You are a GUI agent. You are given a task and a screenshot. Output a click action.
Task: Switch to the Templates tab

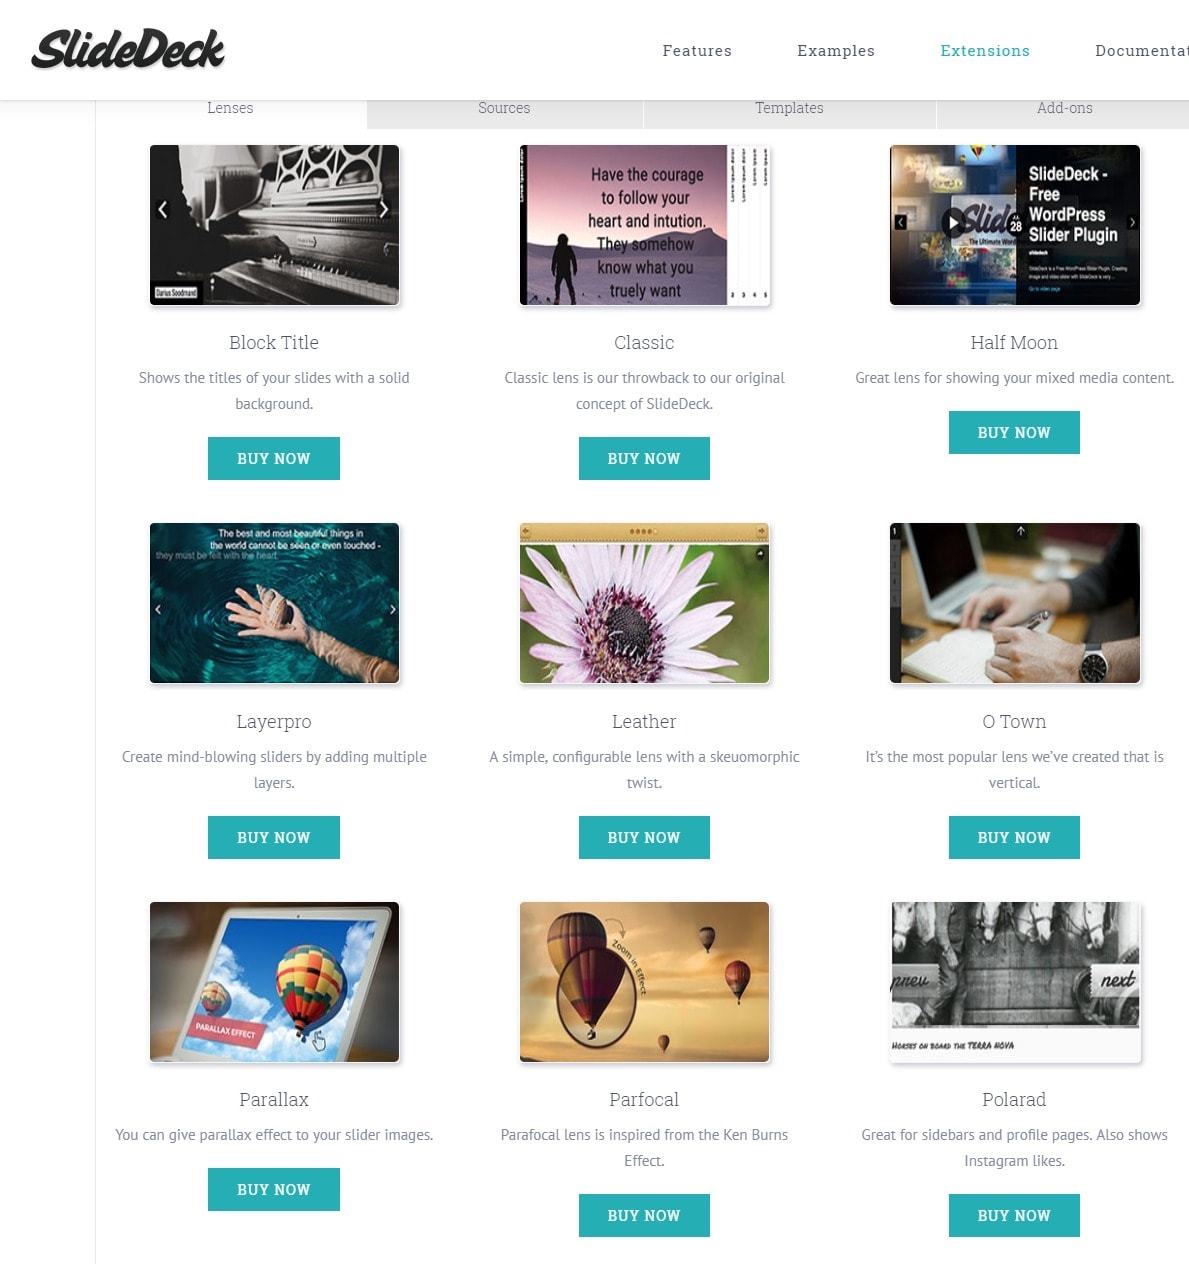[789, 108]
